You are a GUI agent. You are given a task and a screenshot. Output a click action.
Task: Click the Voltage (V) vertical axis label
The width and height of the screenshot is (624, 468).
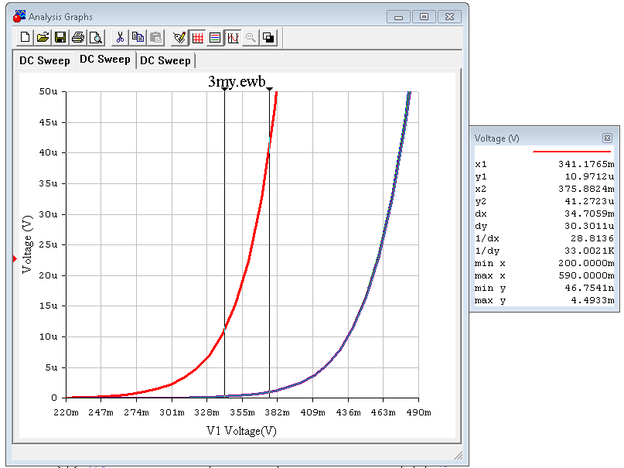click(27, 244)
